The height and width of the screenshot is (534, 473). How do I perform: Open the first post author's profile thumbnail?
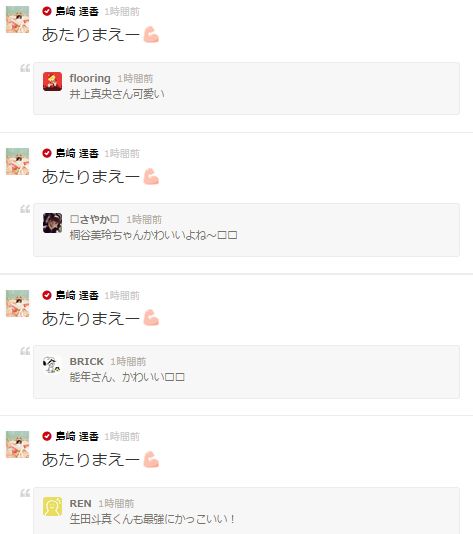(x=18, y=19)
